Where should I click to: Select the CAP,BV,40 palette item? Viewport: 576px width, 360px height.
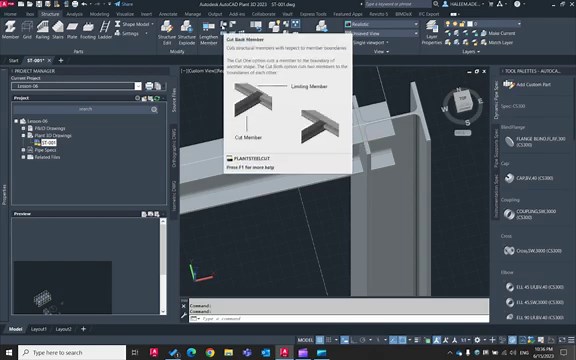(529, 178)
